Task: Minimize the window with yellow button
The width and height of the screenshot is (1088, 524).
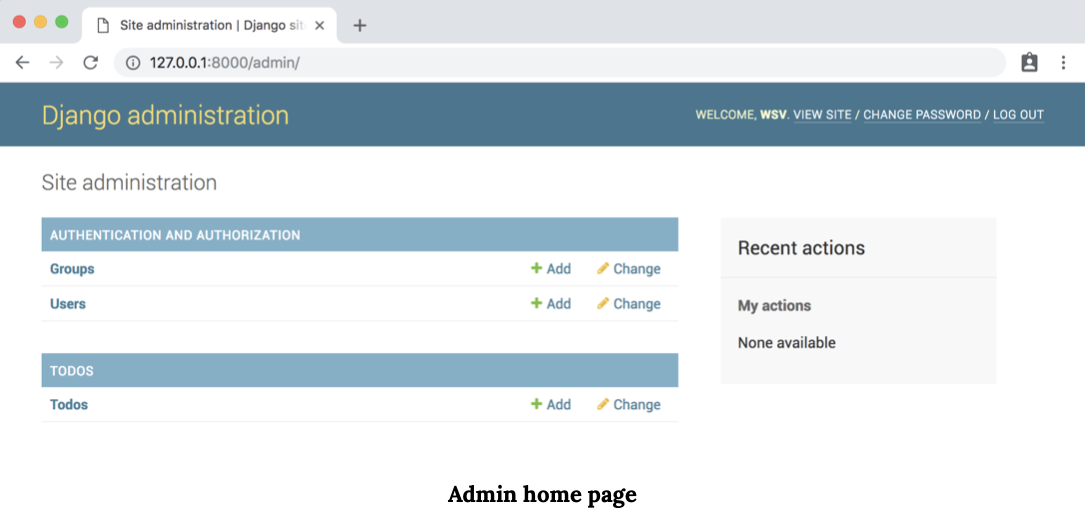Action: tap(40, 22)
